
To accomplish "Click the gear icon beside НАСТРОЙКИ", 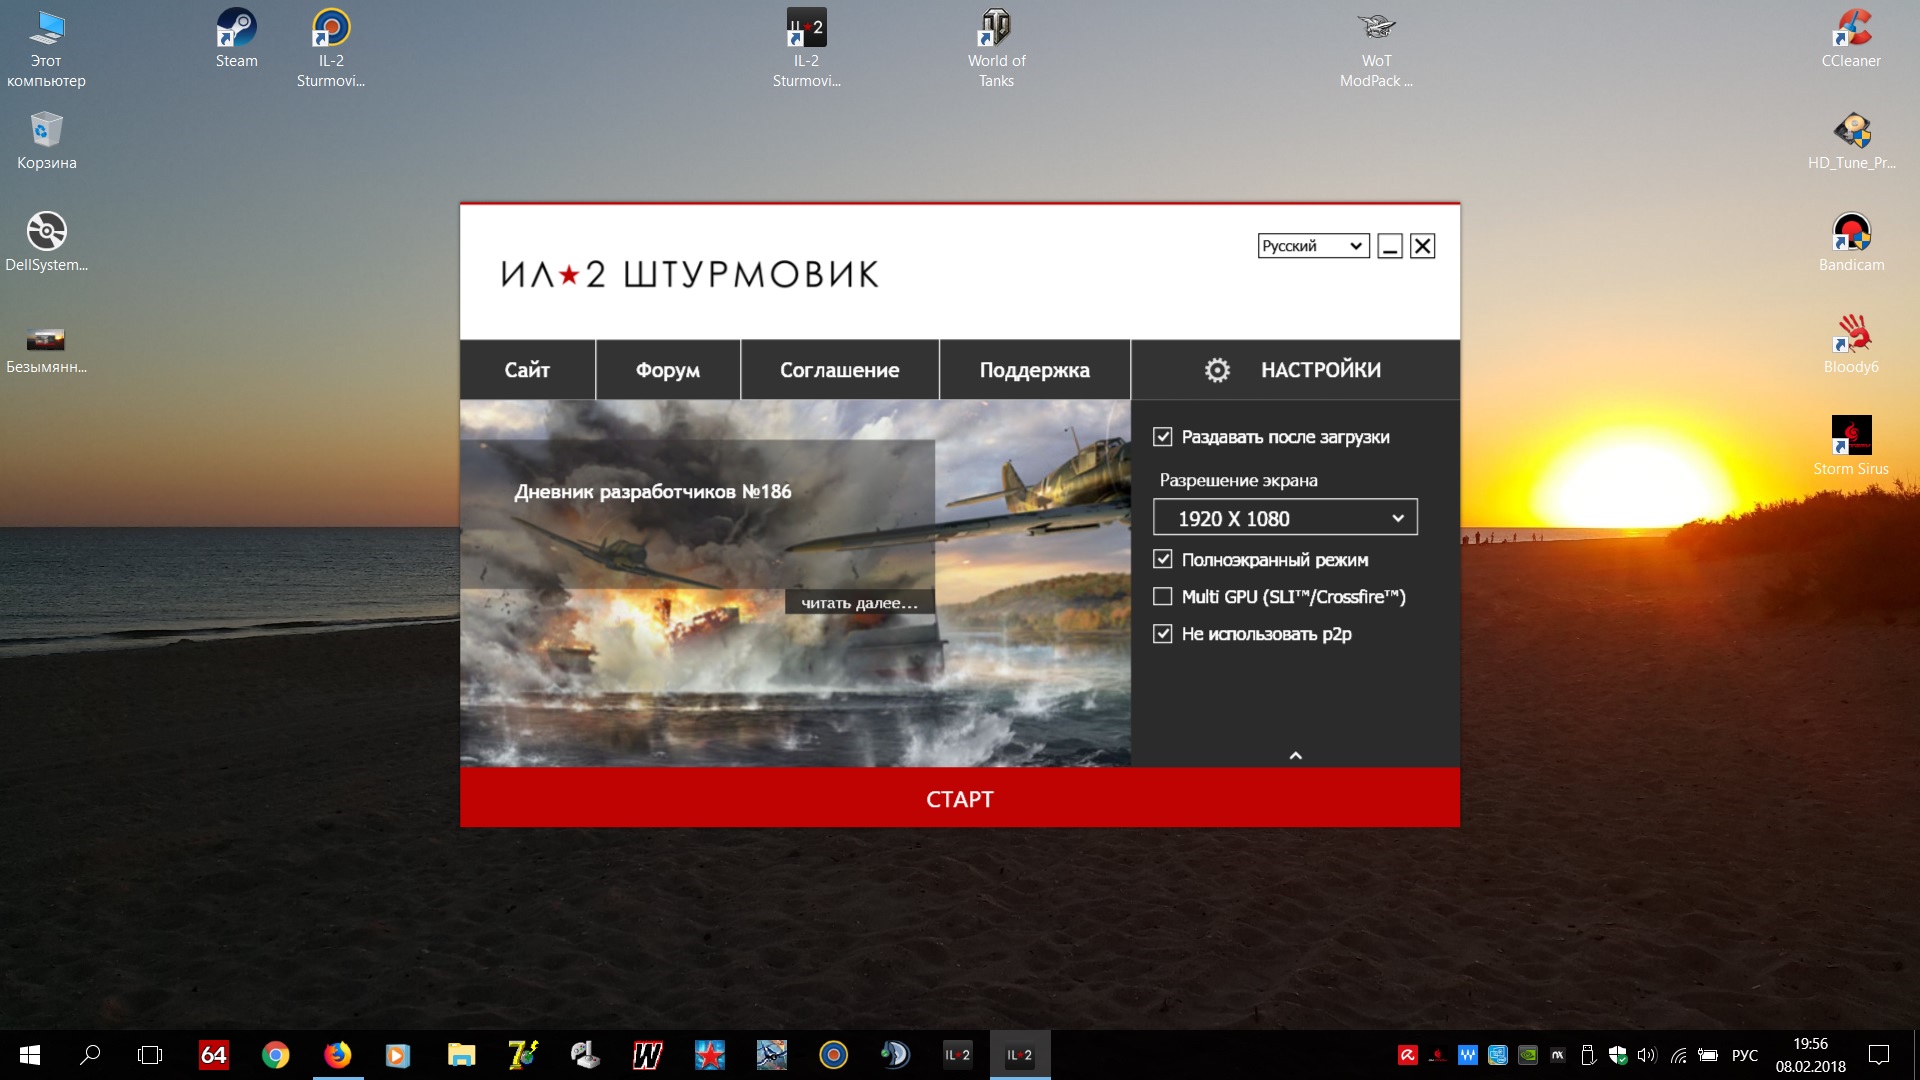I will [1217, 370].
